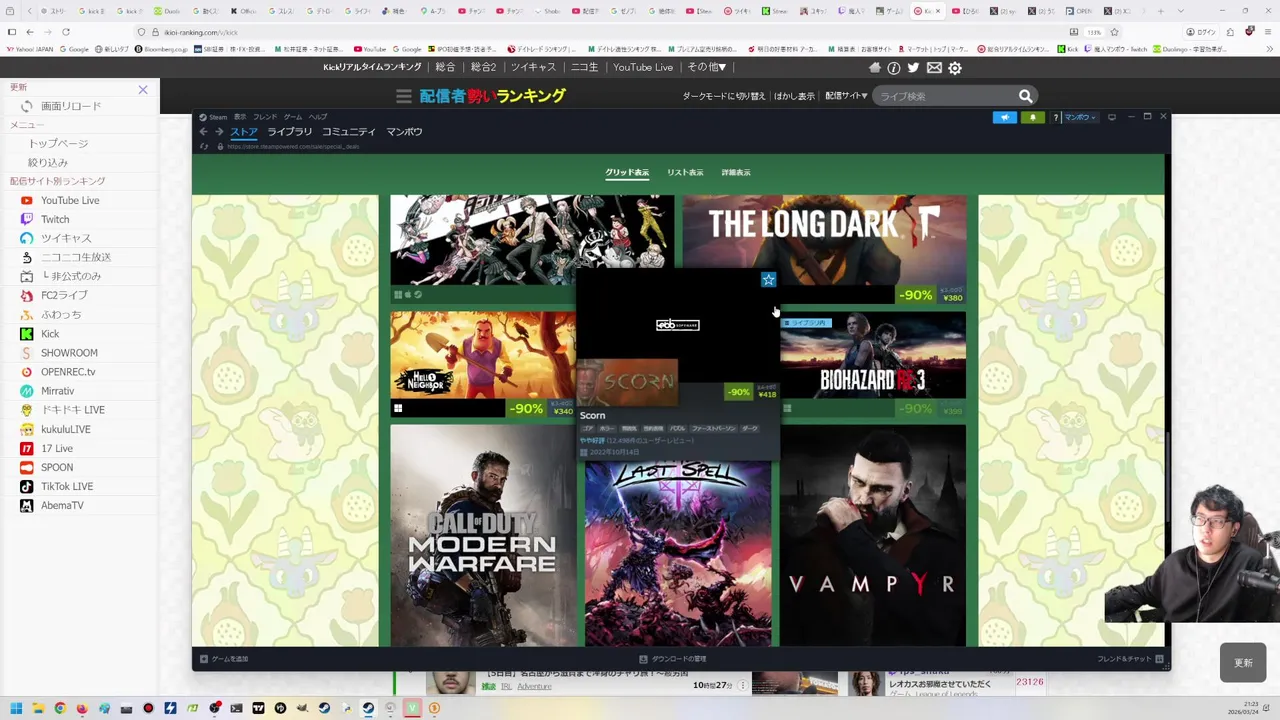Click the Twitter bird icon
The height and width of the screenshot is (720, 1280).
point(913,68)
